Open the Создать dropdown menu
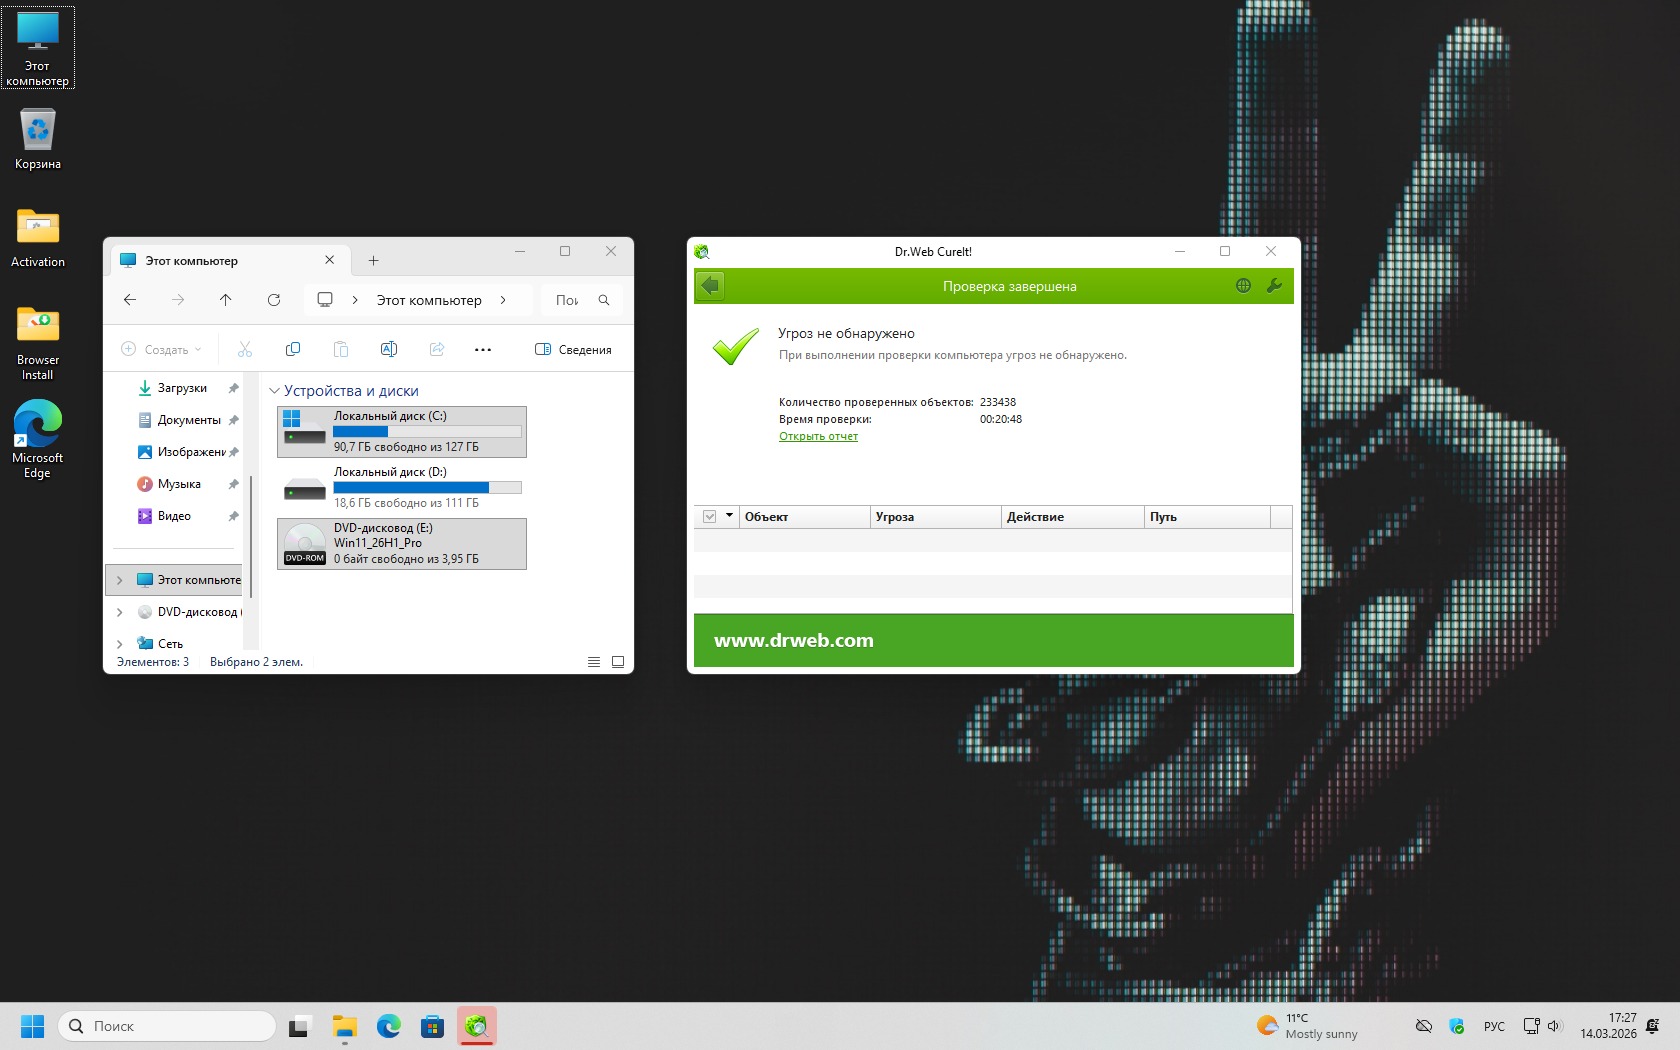 tap(161, 349)
